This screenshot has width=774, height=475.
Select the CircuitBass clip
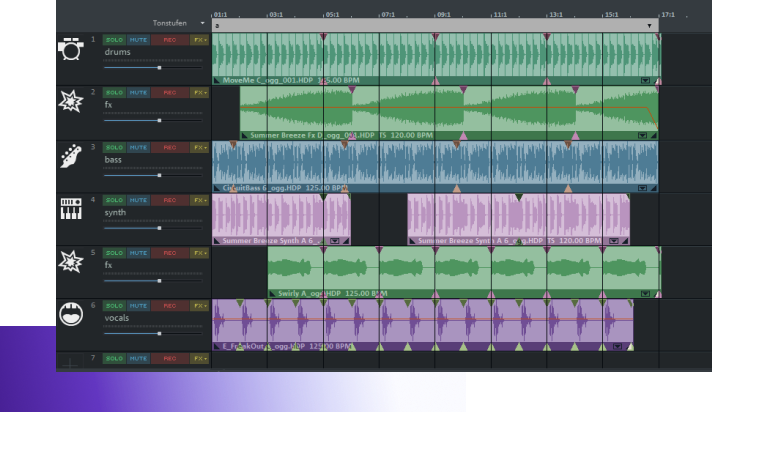coord(435,167)
